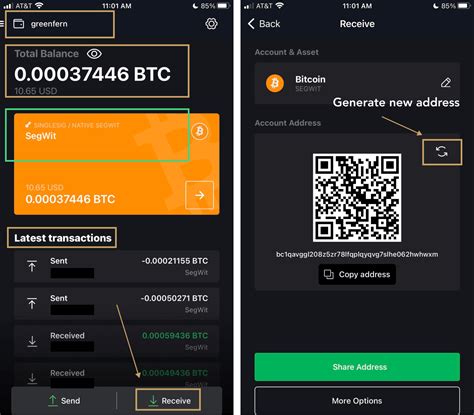Open the Received 0.00059436 BTC transaction
The image size is (474, 415).
pyautogui.click(x=117, y=341)
